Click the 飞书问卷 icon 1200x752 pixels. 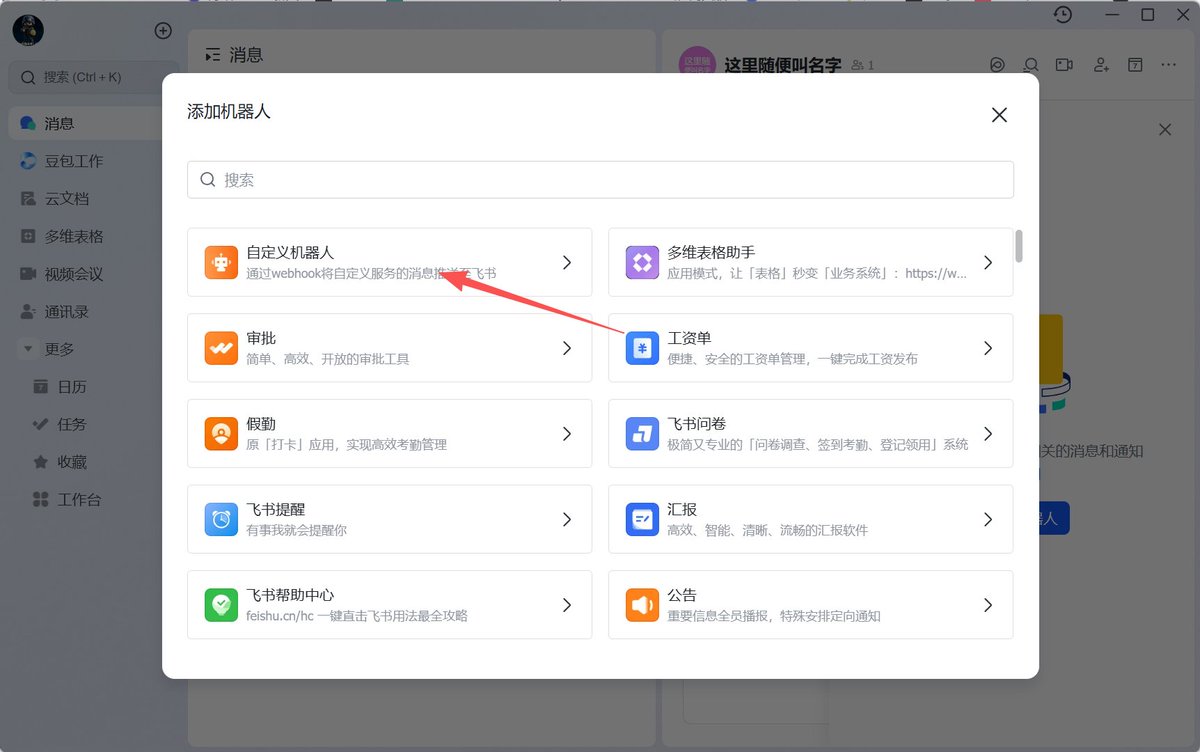click(642, 434)
